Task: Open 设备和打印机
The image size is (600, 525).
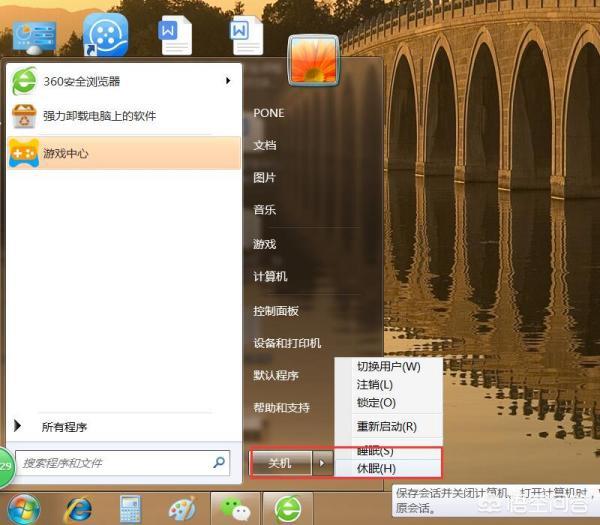Action: coord(287,343)
